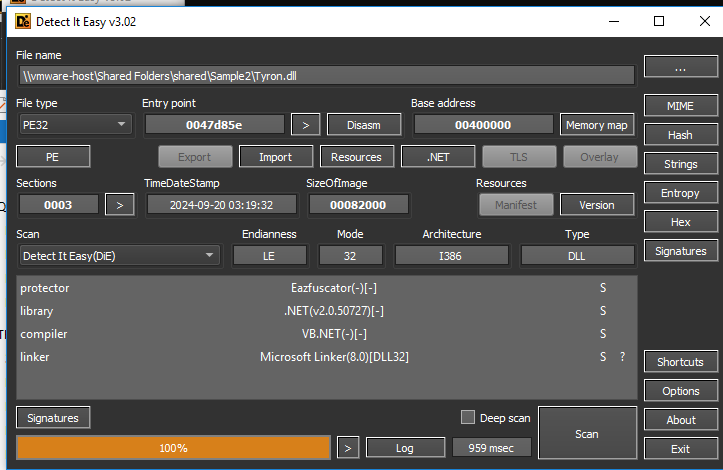The width and height of the screenshot is (723, 470).
Task: Click the ? link in the linker row
Action: [622, 357]
